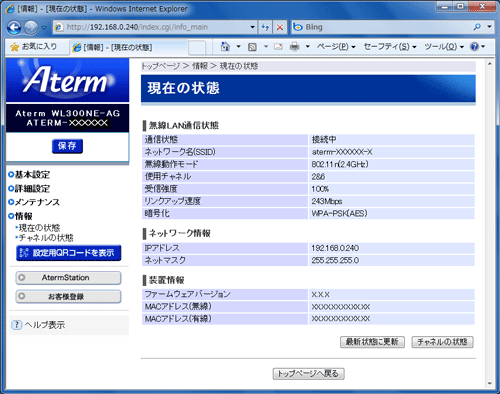The image size is (500, 394).
Task: Click the Printer icon in toolbar
Action: tap(294, 47)
